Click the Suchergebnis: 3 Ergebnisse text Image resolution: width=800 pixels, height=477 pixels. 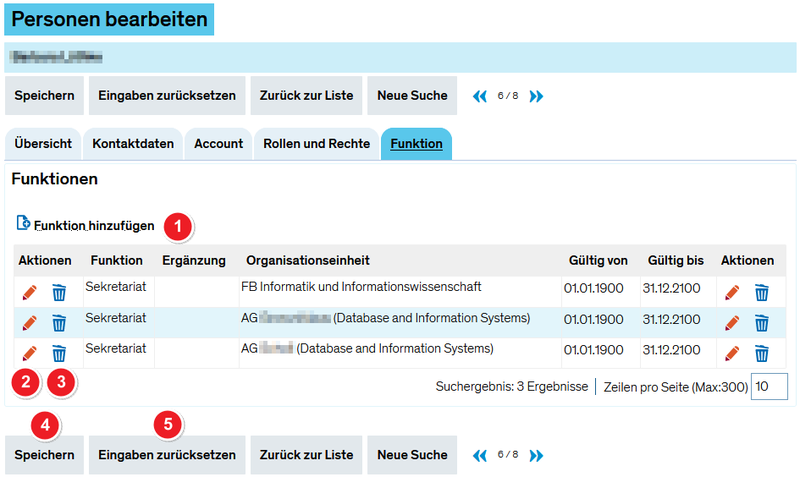(512, 387)
